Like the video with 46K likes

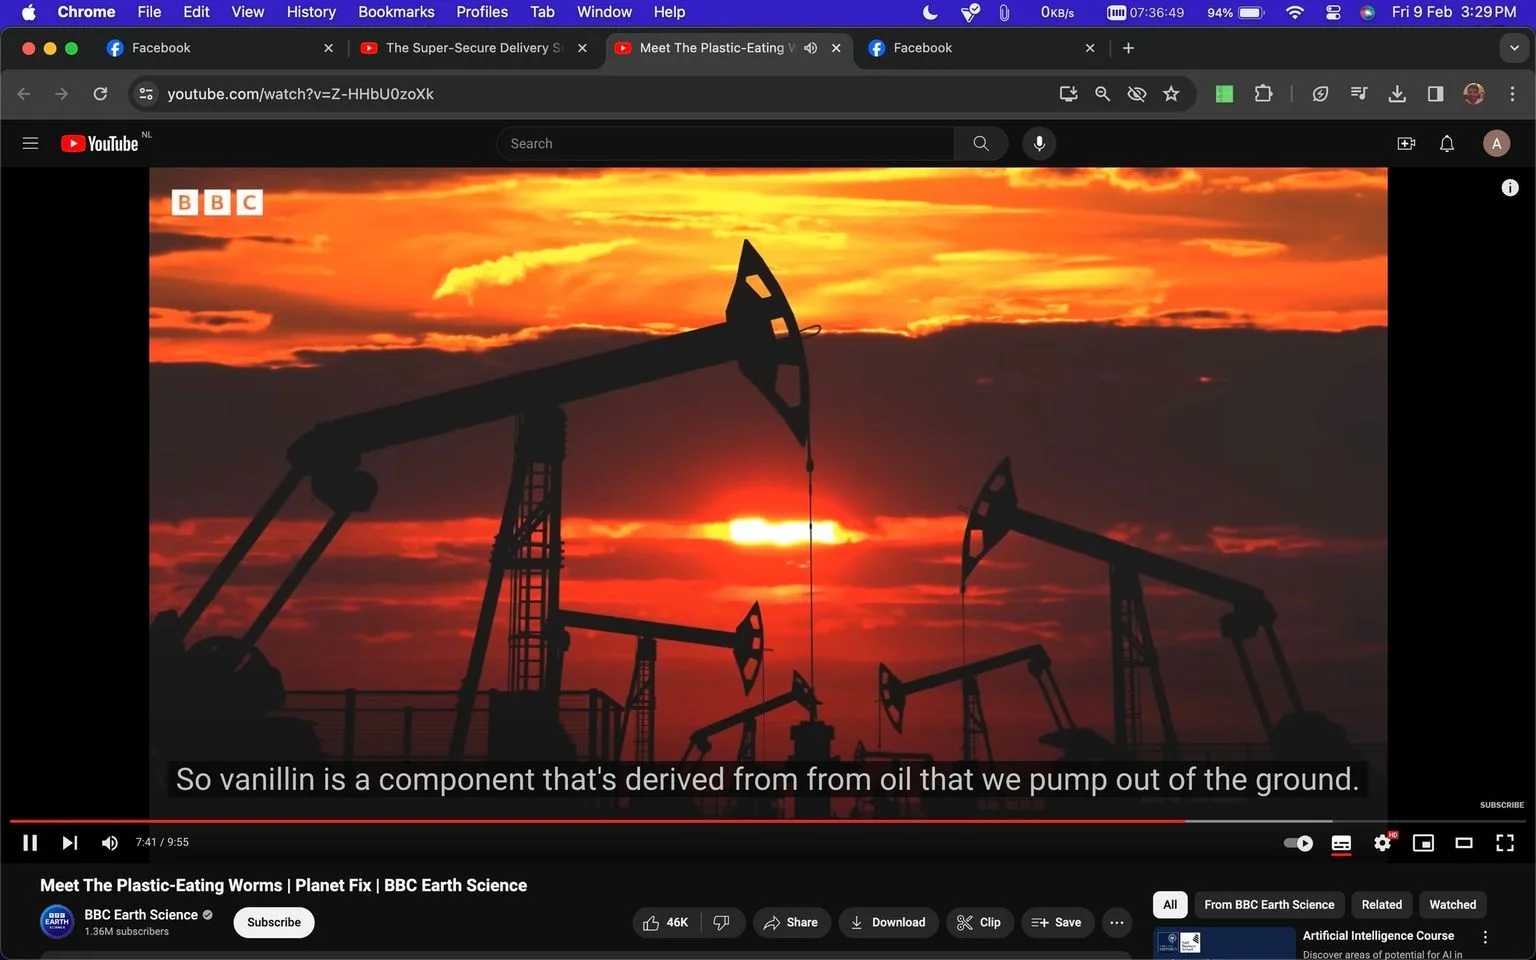(x=666, y=922)
